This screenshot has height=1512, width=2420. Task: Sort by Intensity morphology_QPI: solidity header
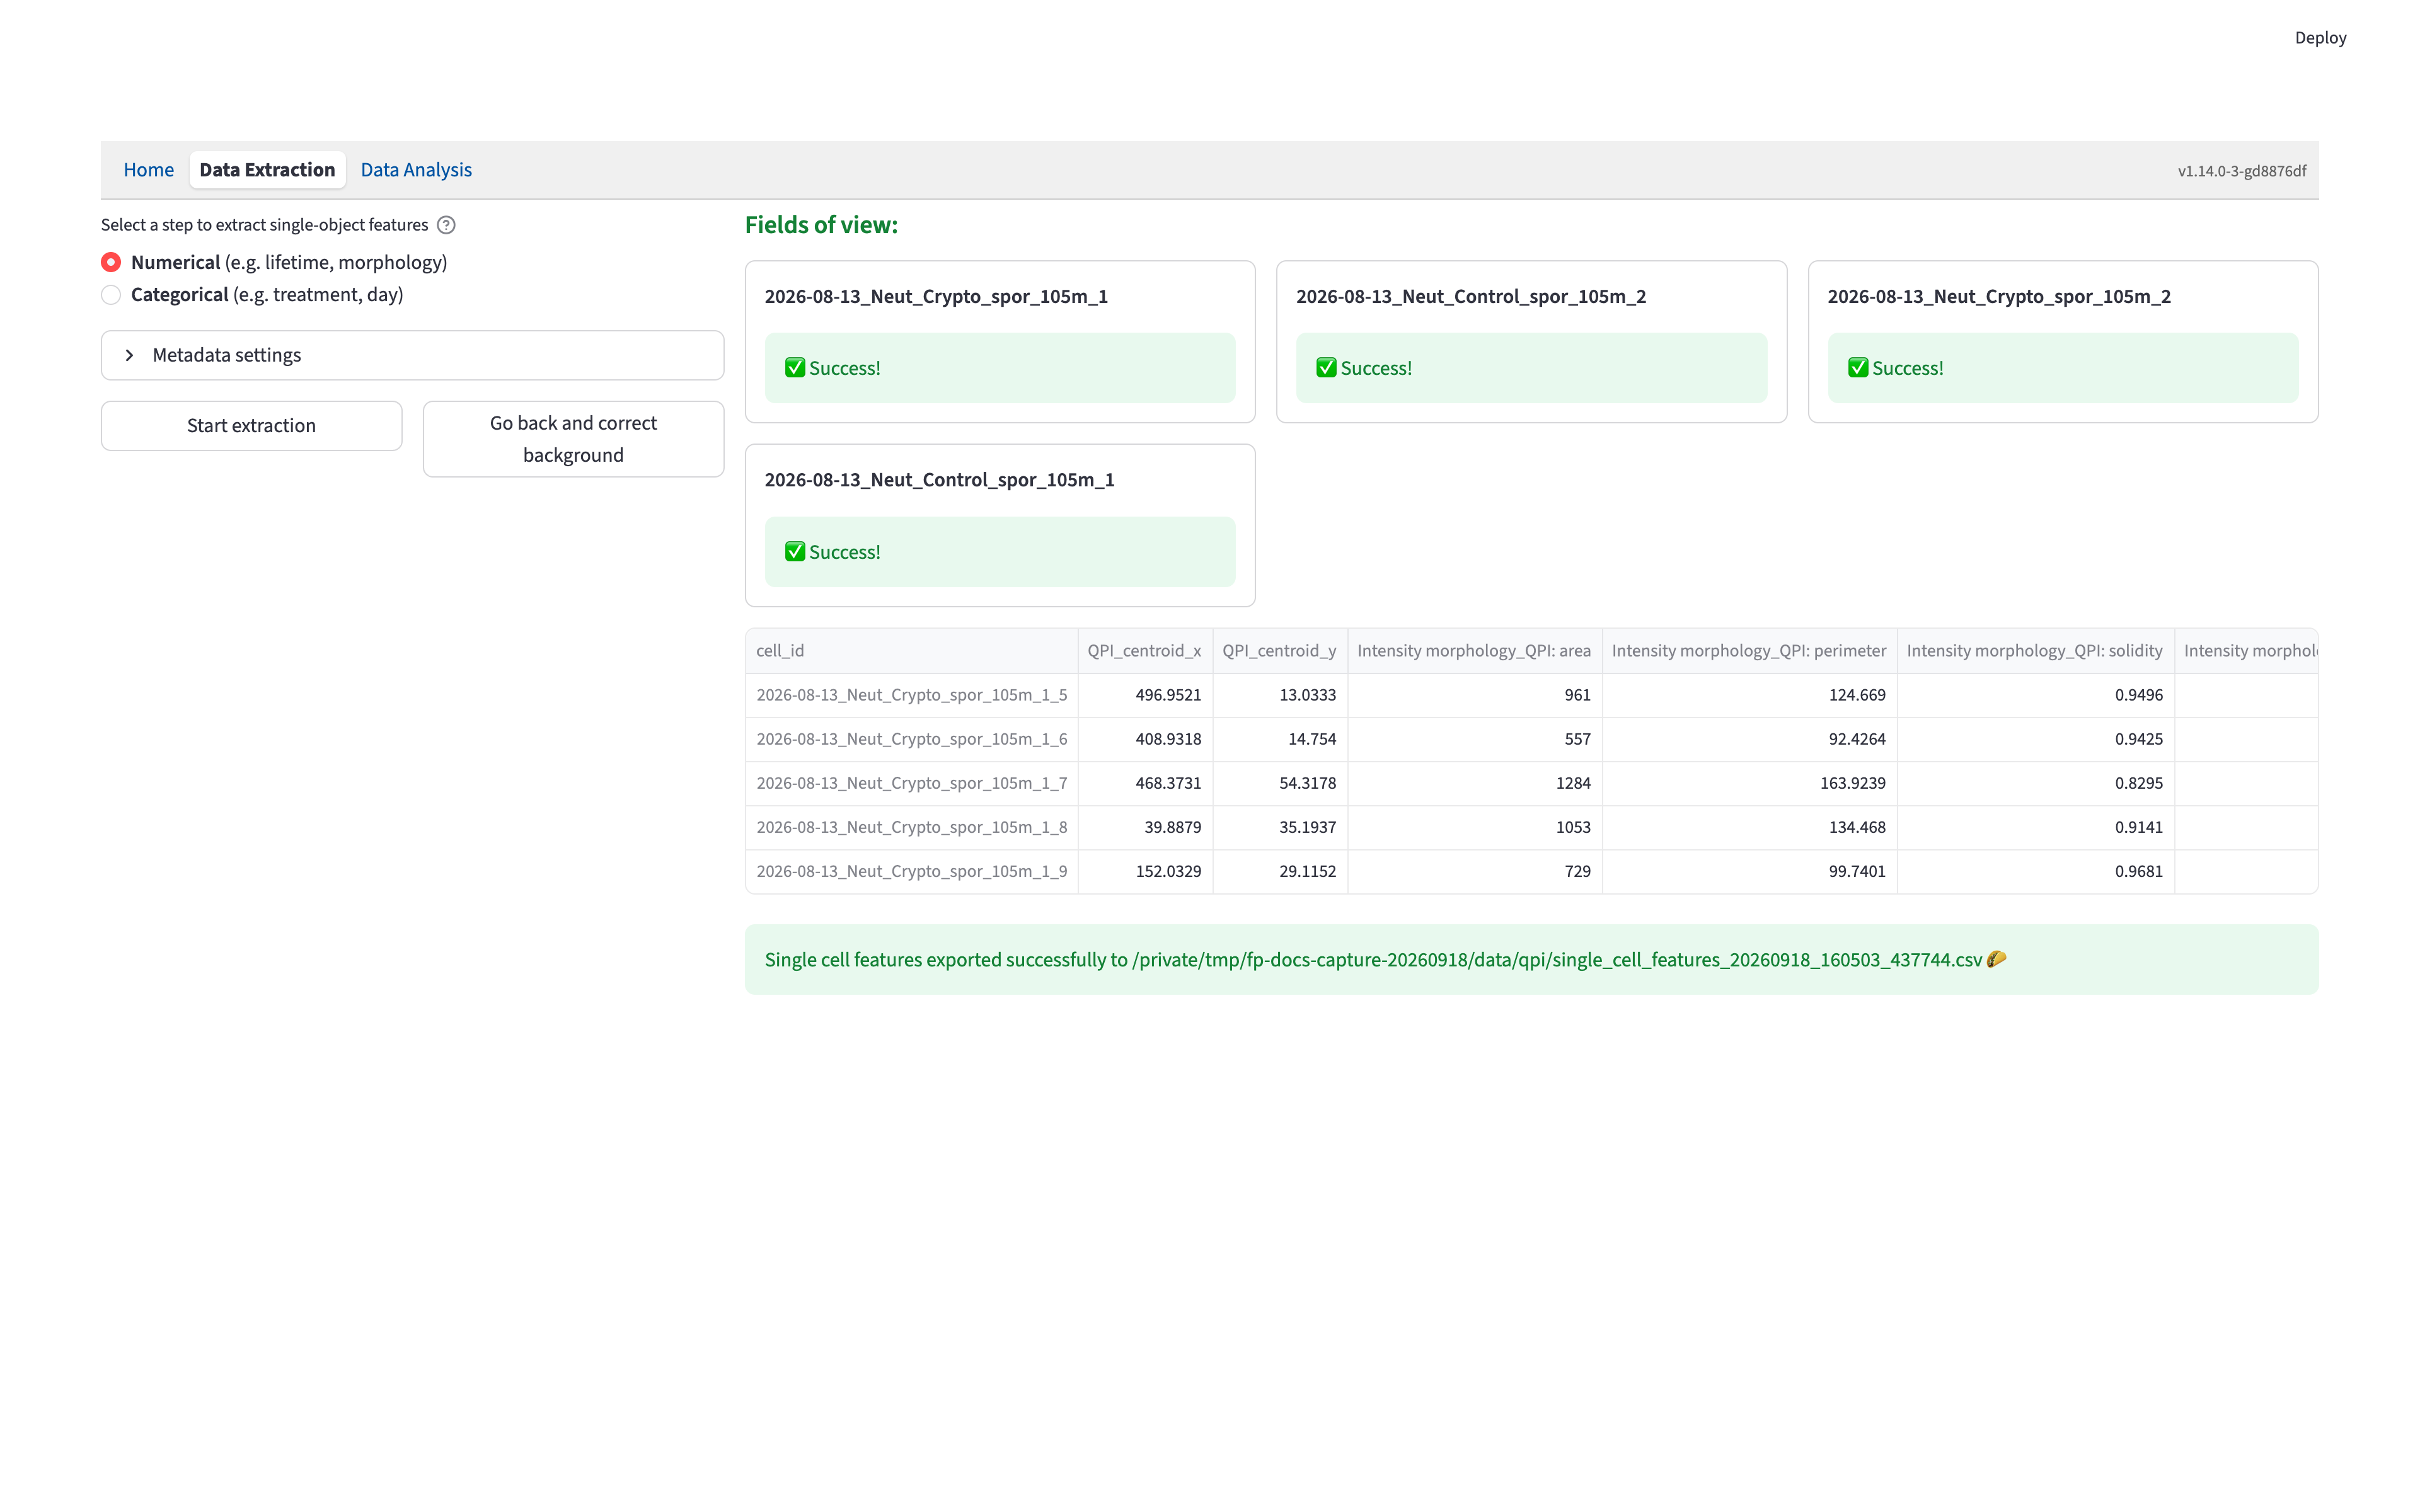point(2036,651)
